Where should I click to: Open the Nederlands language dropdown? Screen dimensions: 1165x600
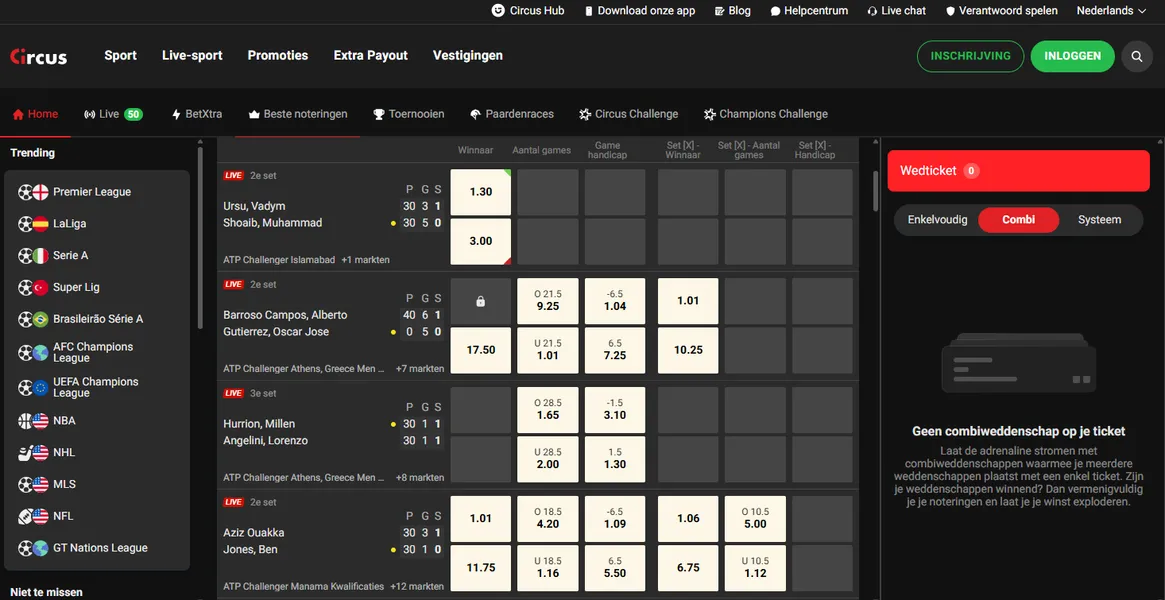pyautogui.click(x=1111, y=11)
